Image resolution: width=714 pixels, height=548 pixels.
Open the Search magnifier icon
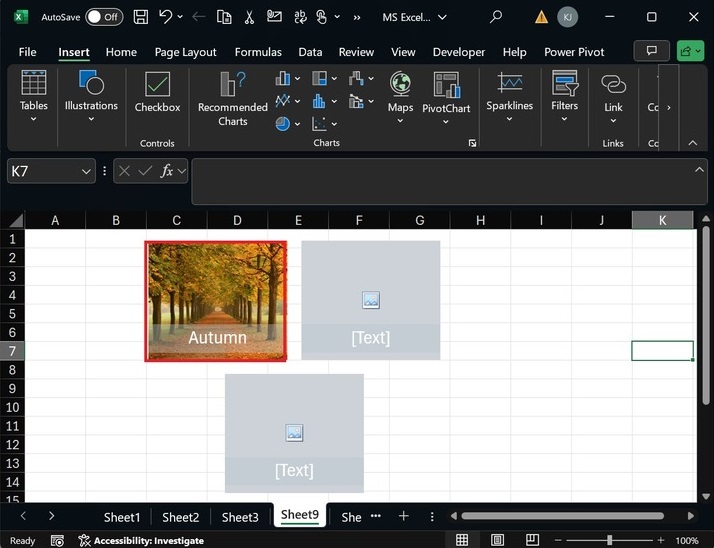(496, 17)
